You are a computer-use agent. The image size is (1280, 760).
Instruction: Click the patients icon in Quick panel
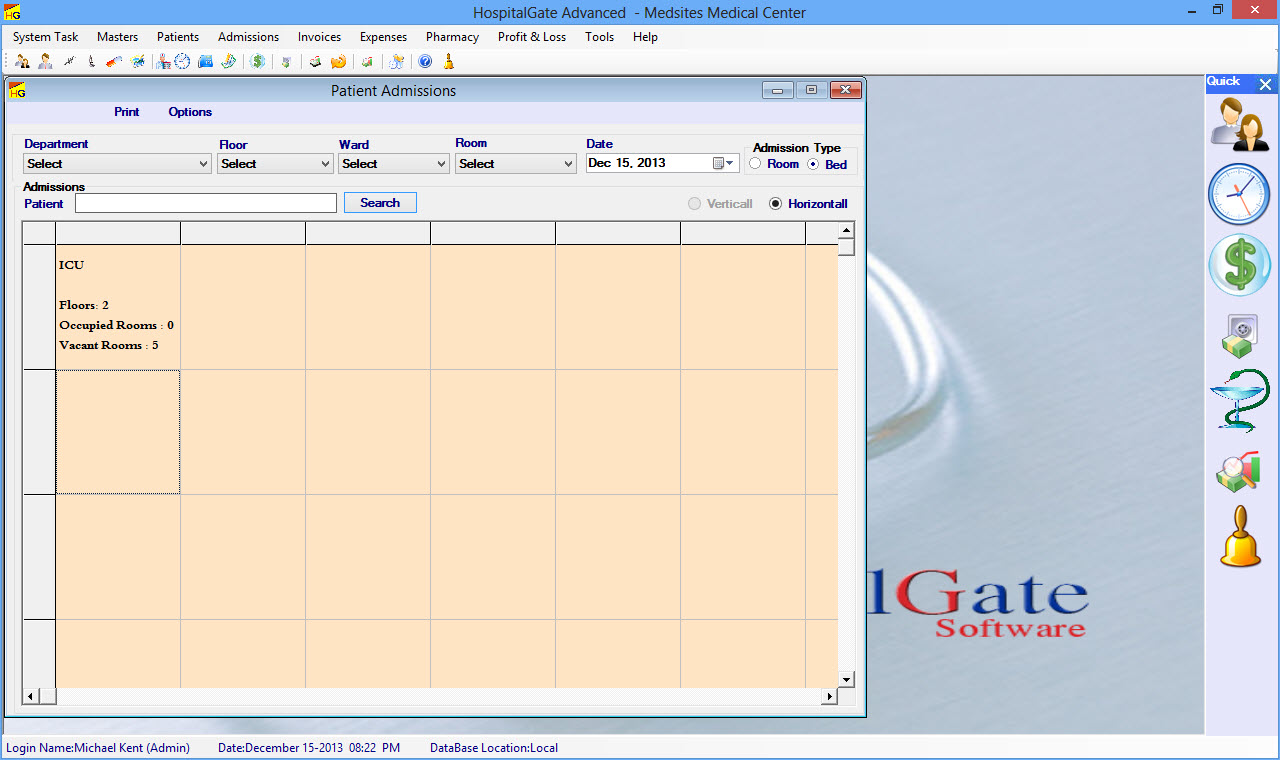[1240, 124]
